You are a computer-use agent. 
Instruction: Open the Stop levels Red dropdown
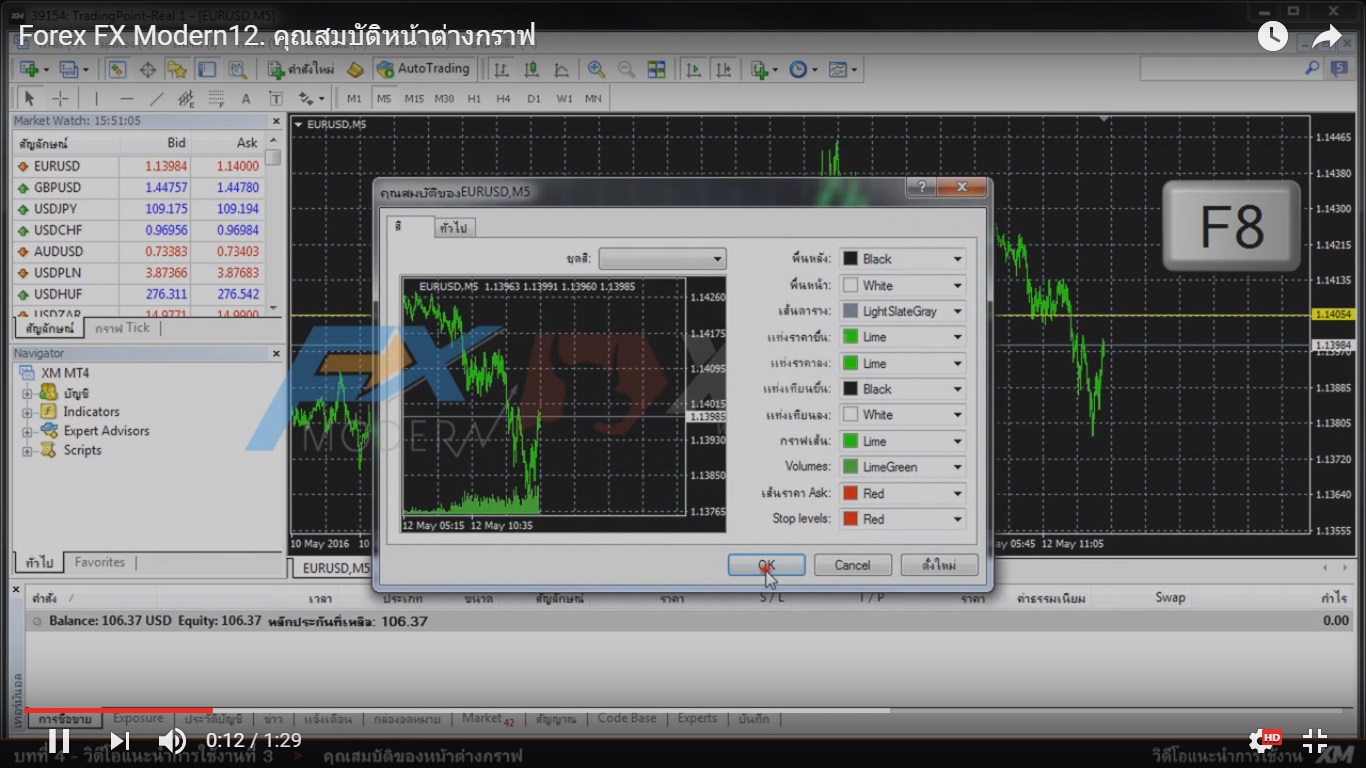tap(903, 519)
